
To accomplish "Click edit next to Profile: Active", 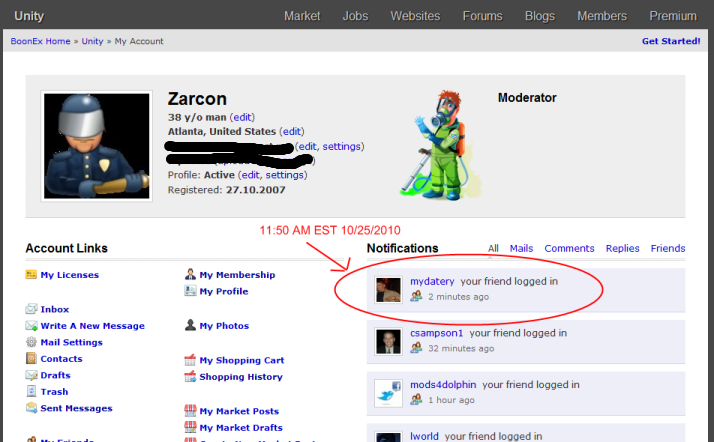I will click(250, 175).
